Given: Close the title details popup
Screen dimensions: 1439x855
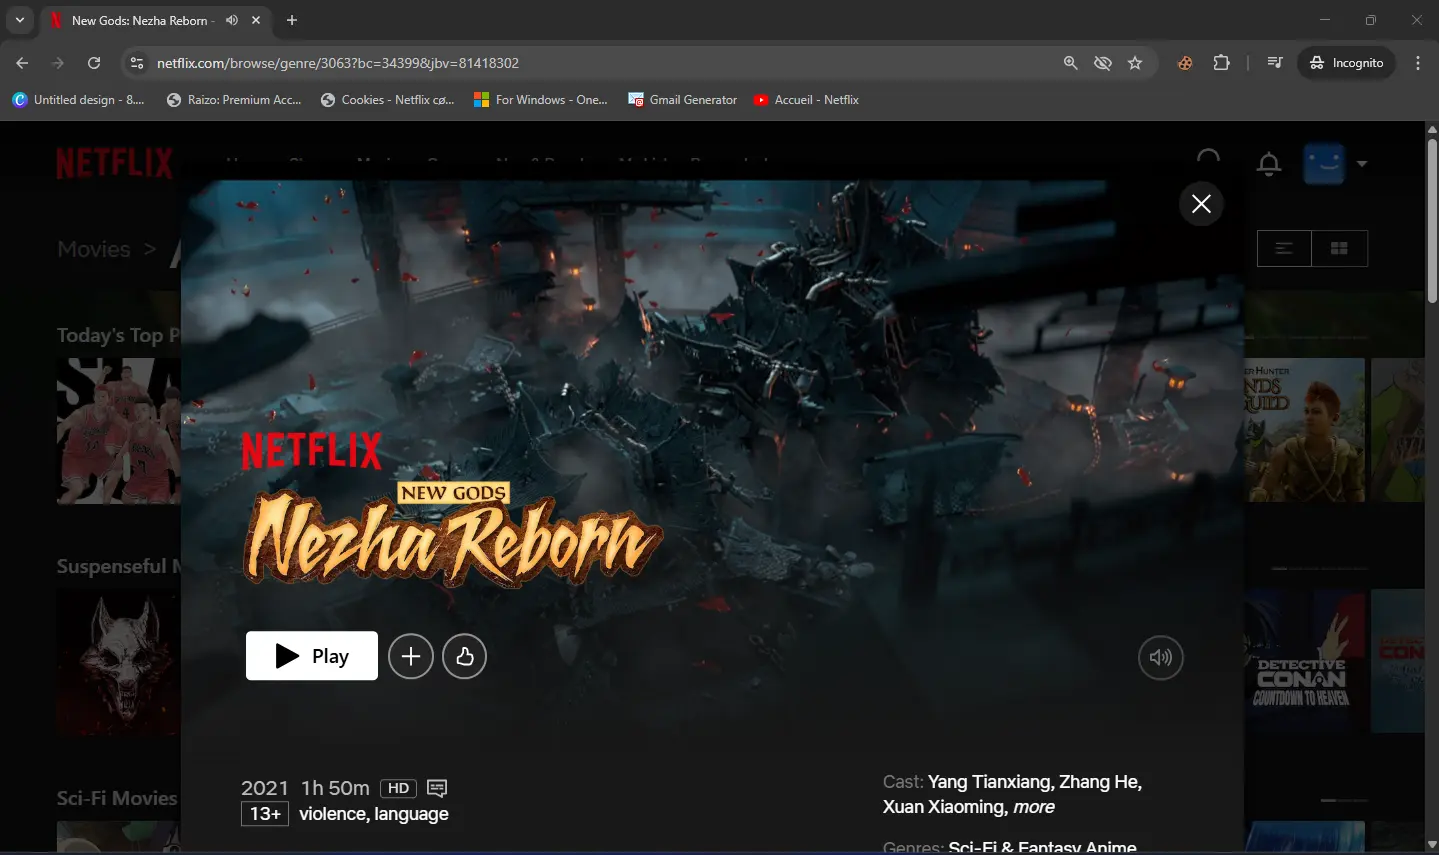Looking at the screenshot, I should click(x=1201, y=204).
